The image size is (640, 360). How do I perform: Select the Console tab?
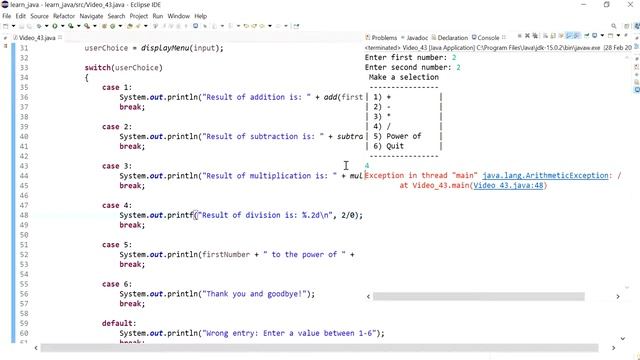point(486,38)
